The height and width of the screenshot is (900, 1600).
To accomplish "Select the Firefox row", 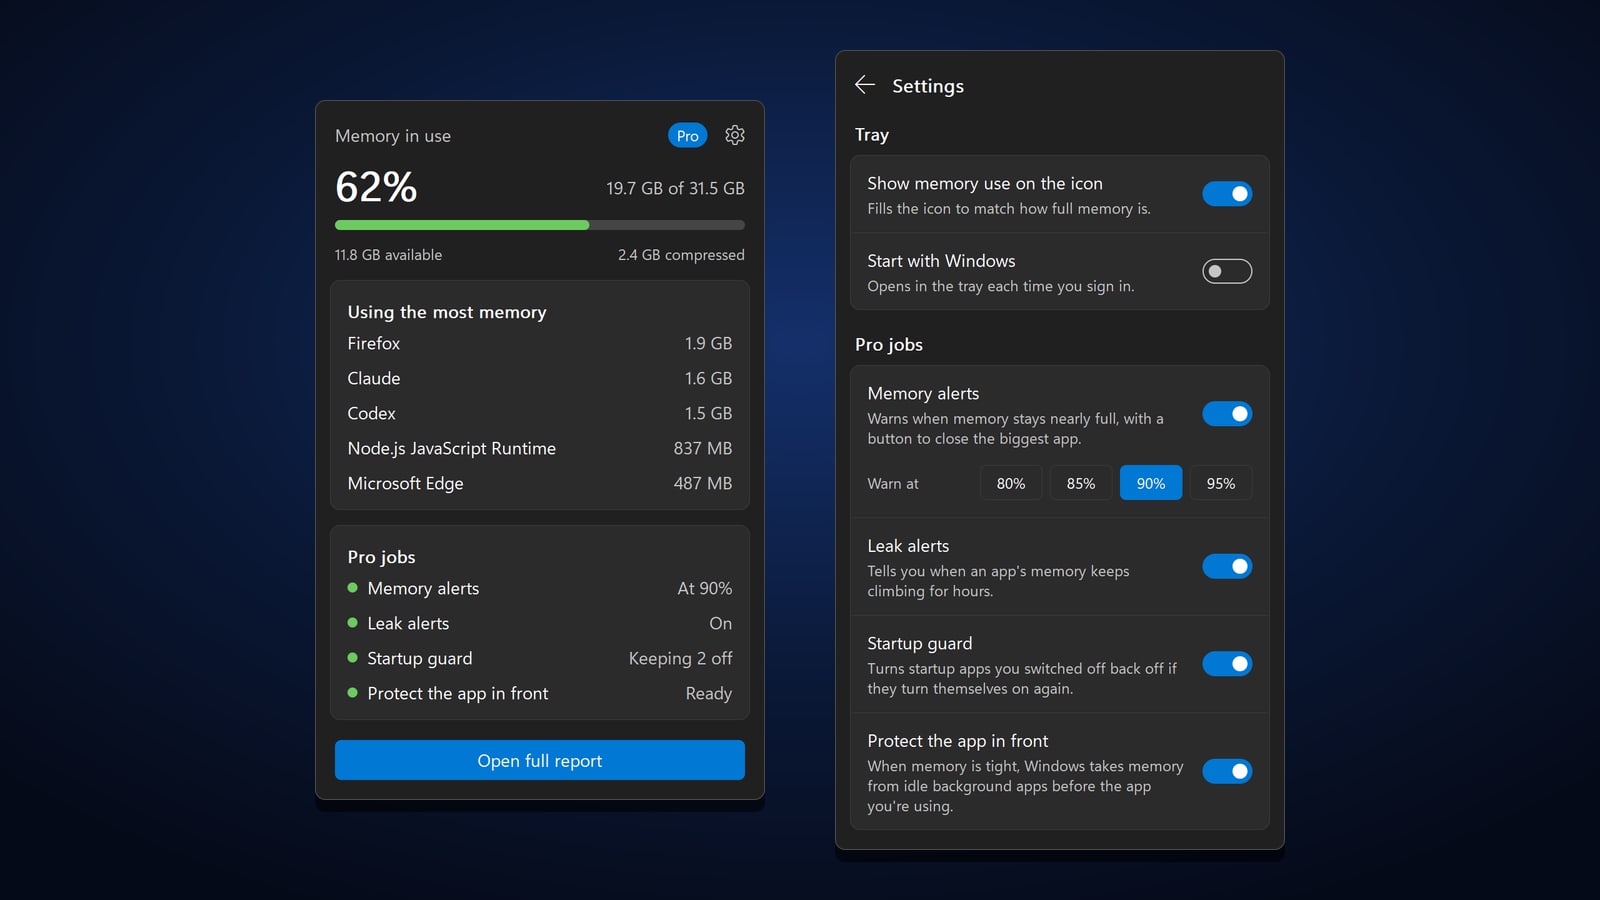I will (540, 343).
